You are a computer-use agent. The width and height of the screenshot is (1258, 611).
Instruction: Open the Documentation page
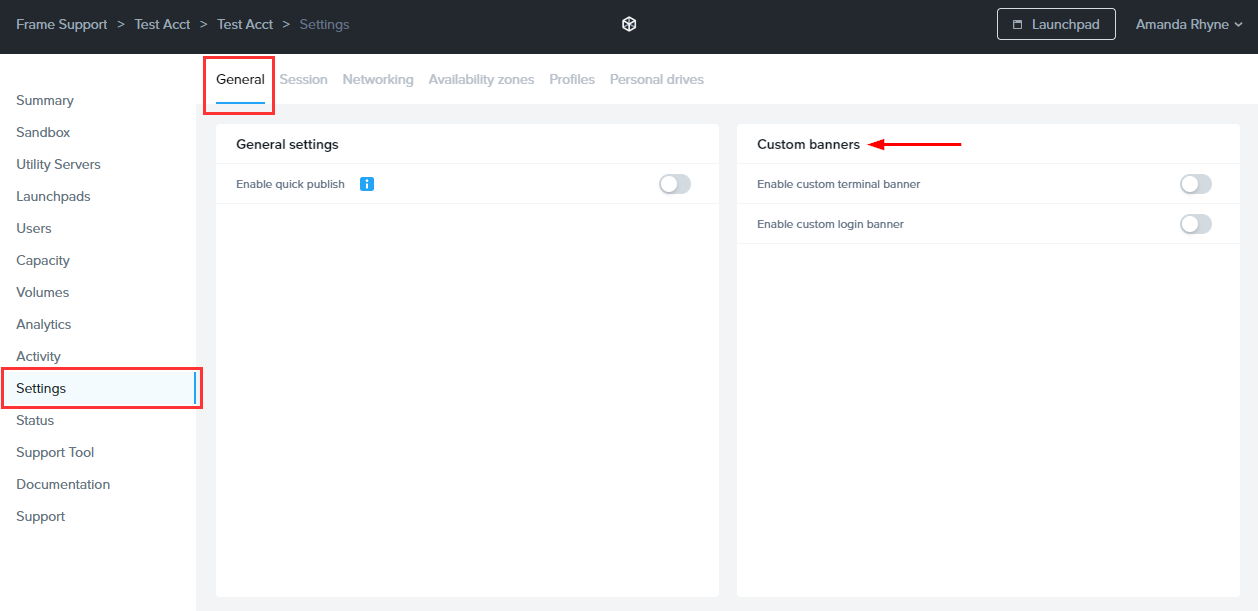coord(62,484)
